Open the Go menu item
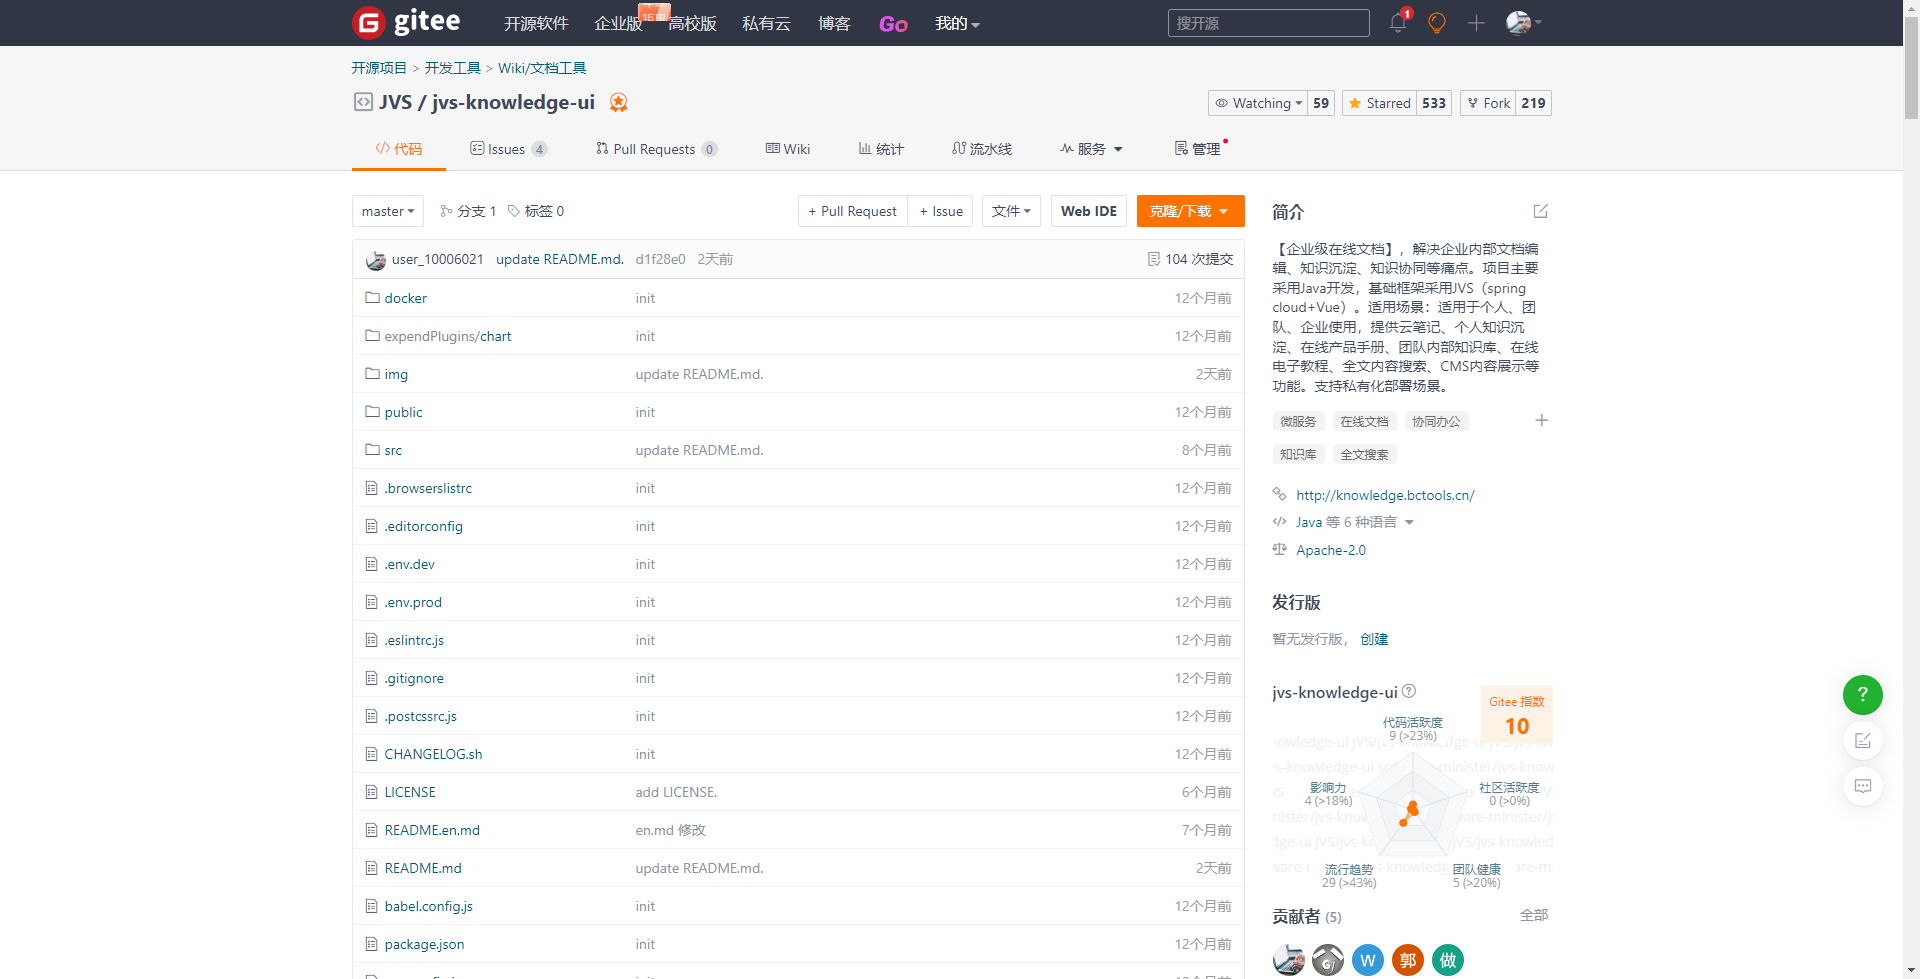The height and width of the screenshot is (979, 1920). [x=893, y=24]
